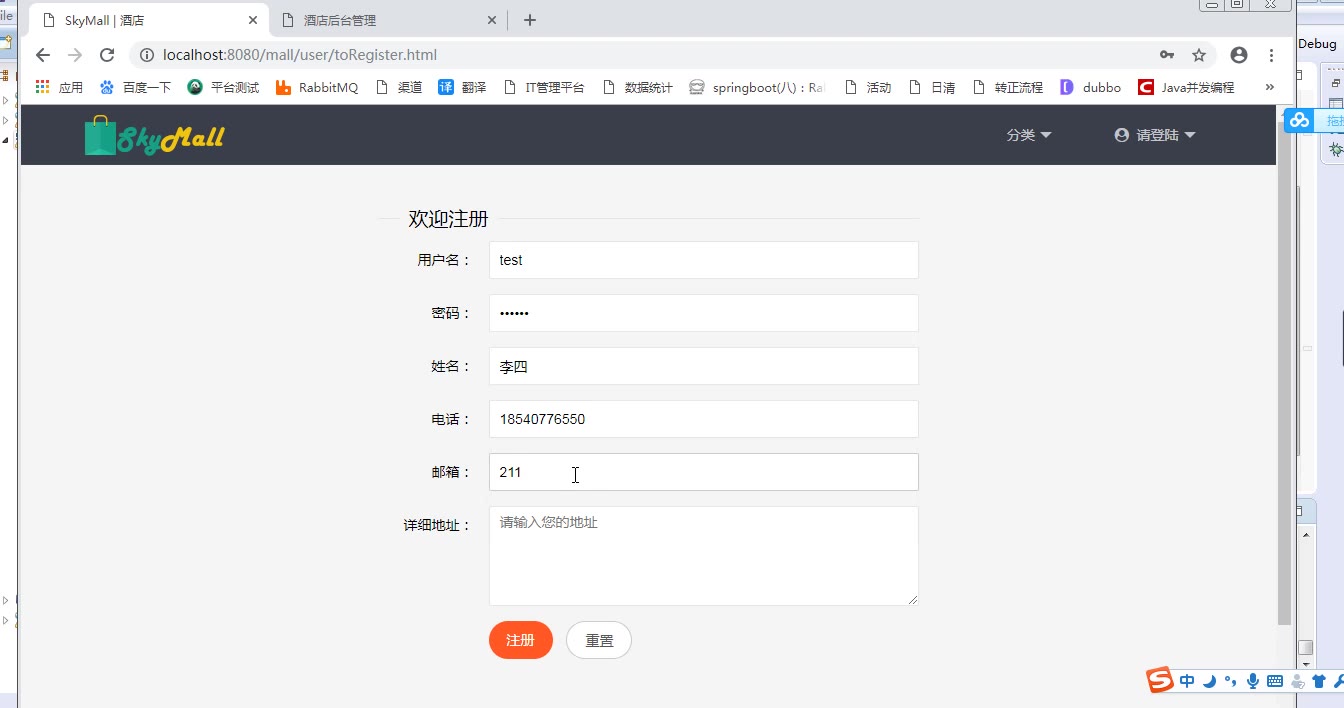
Task: Expand the 请登陆 login dropdown
Action: click(x=1155, y=135)
